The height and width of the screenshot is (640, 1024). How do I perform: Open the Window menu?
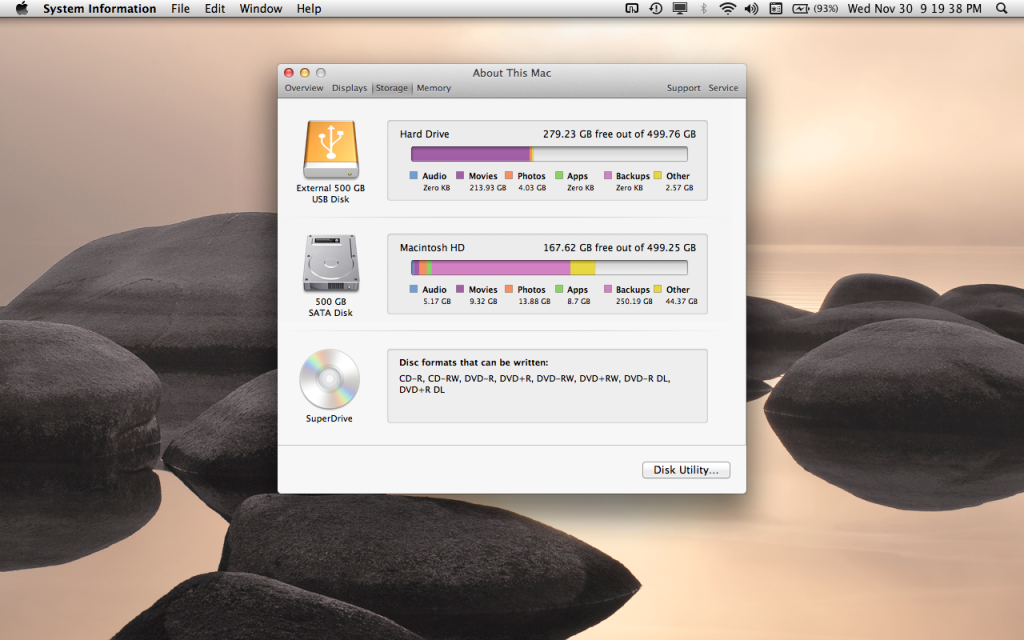tap(261, 8)
